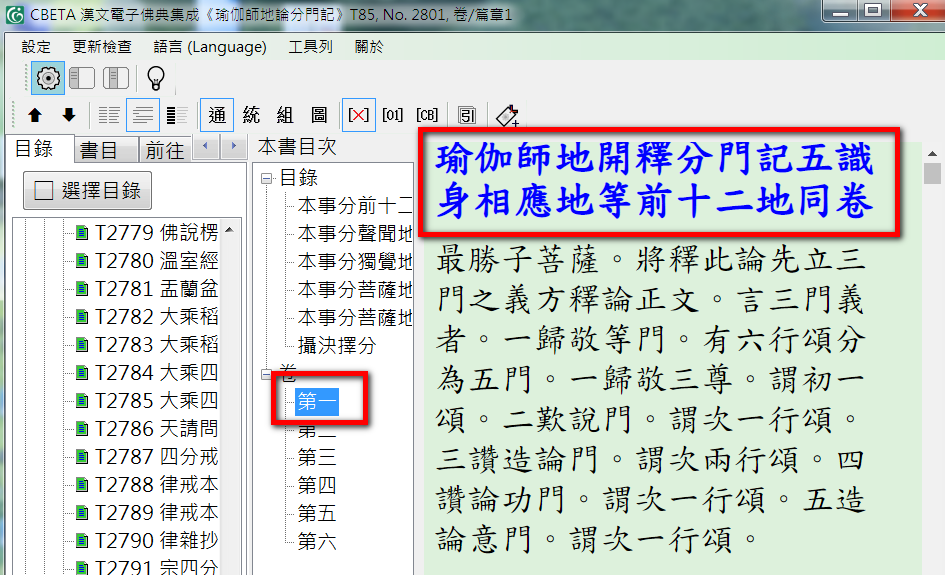Open T2784 in the catalog tree
This screenshot has width=945, height=575.
click(x=156, y=373)
